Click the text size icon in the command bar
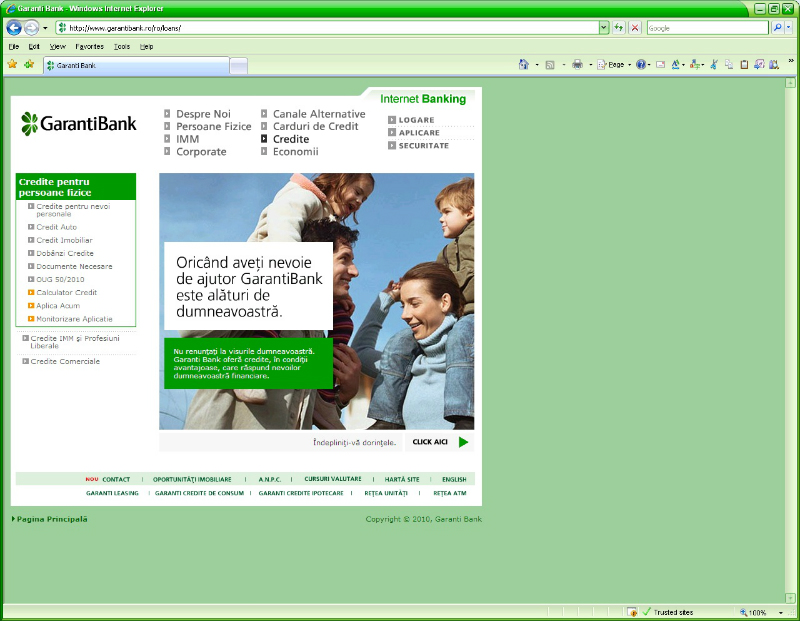The width and height of the screenshot is (800, 621). click(676, 65)
